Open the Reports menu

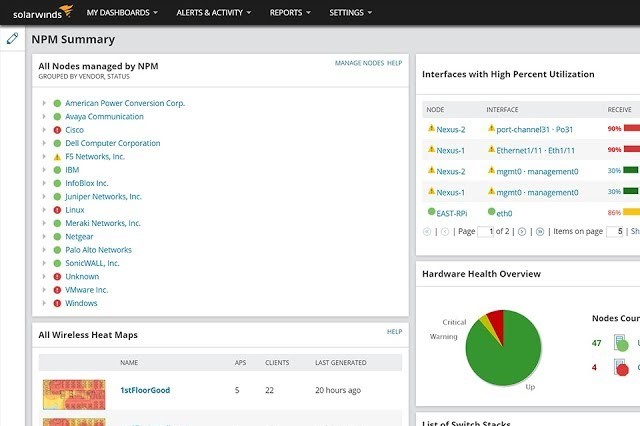pos(290,13)
